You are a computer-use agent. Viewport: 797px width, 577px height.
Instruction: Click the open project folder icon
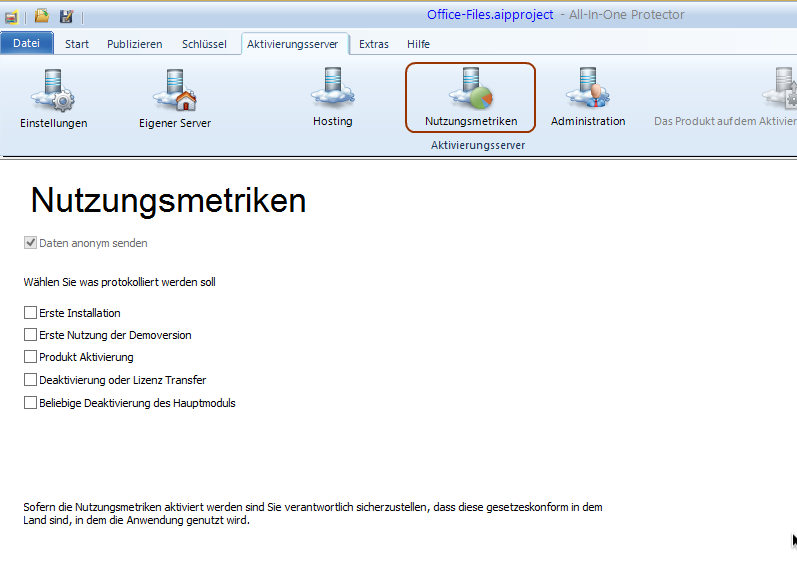point(42,16)
